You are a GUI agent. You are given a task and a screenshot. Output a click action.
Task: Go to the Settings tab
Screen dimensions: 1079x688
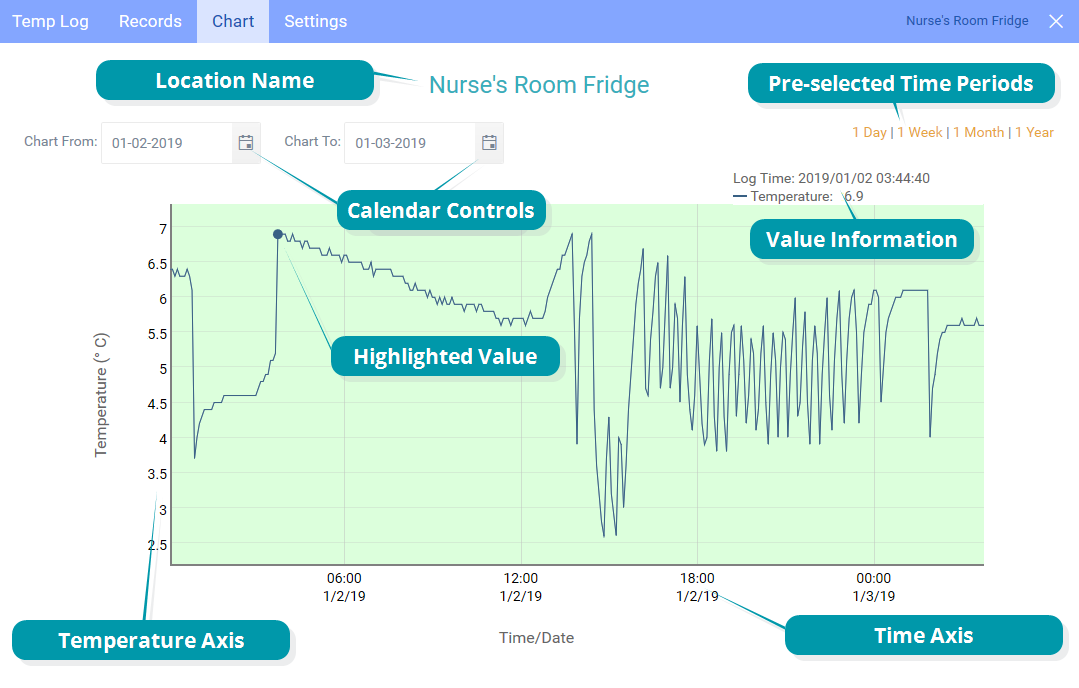(x=316, y=21)
